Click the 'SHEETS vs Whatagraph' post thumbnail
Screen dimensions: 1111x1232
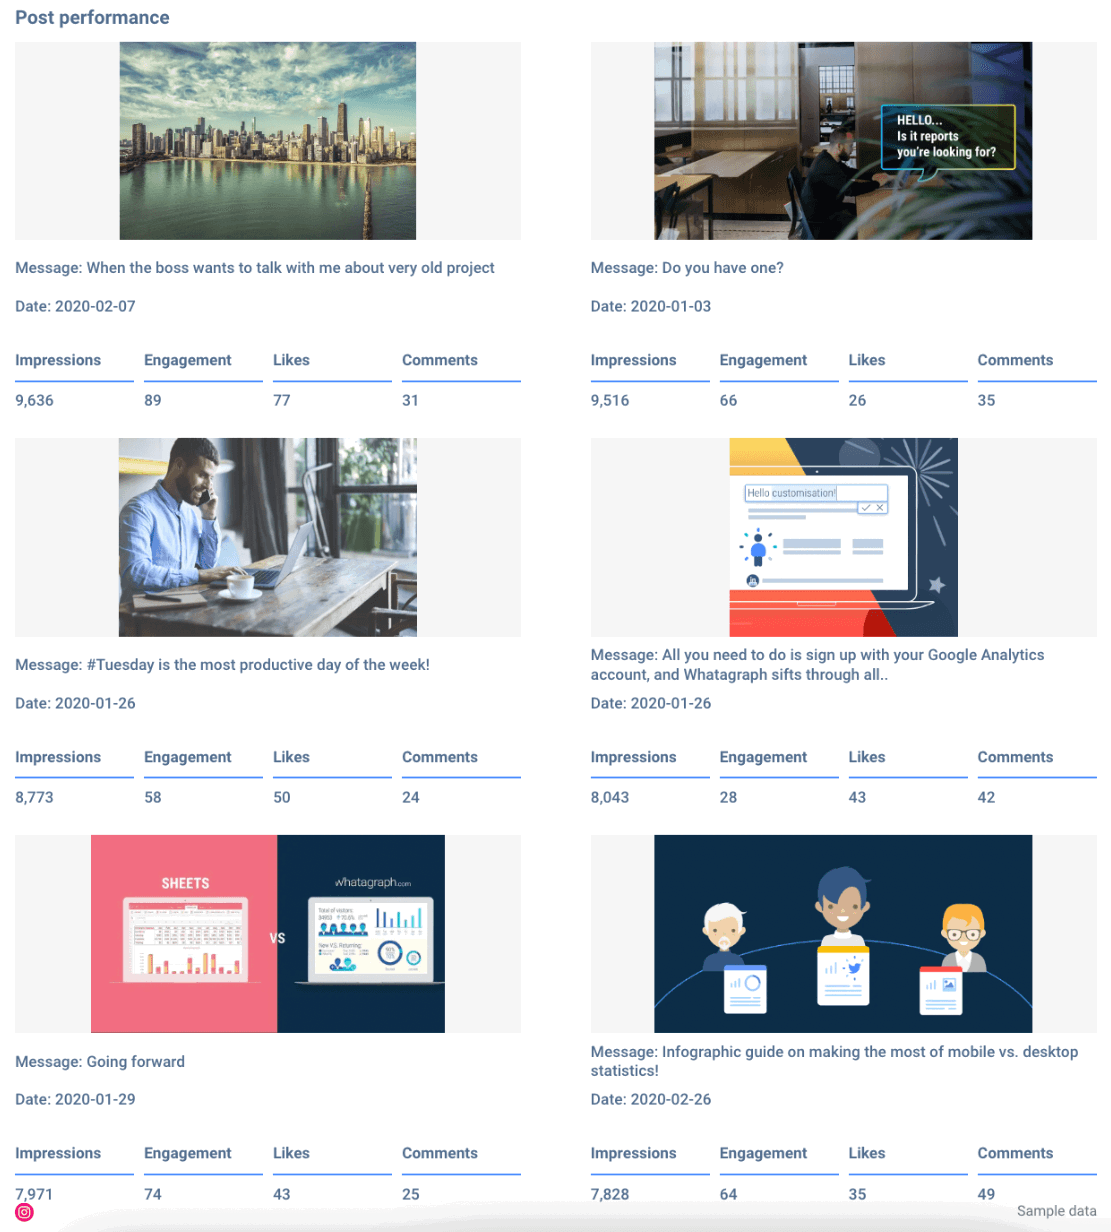pyautogui.click(x=267, y=933)
